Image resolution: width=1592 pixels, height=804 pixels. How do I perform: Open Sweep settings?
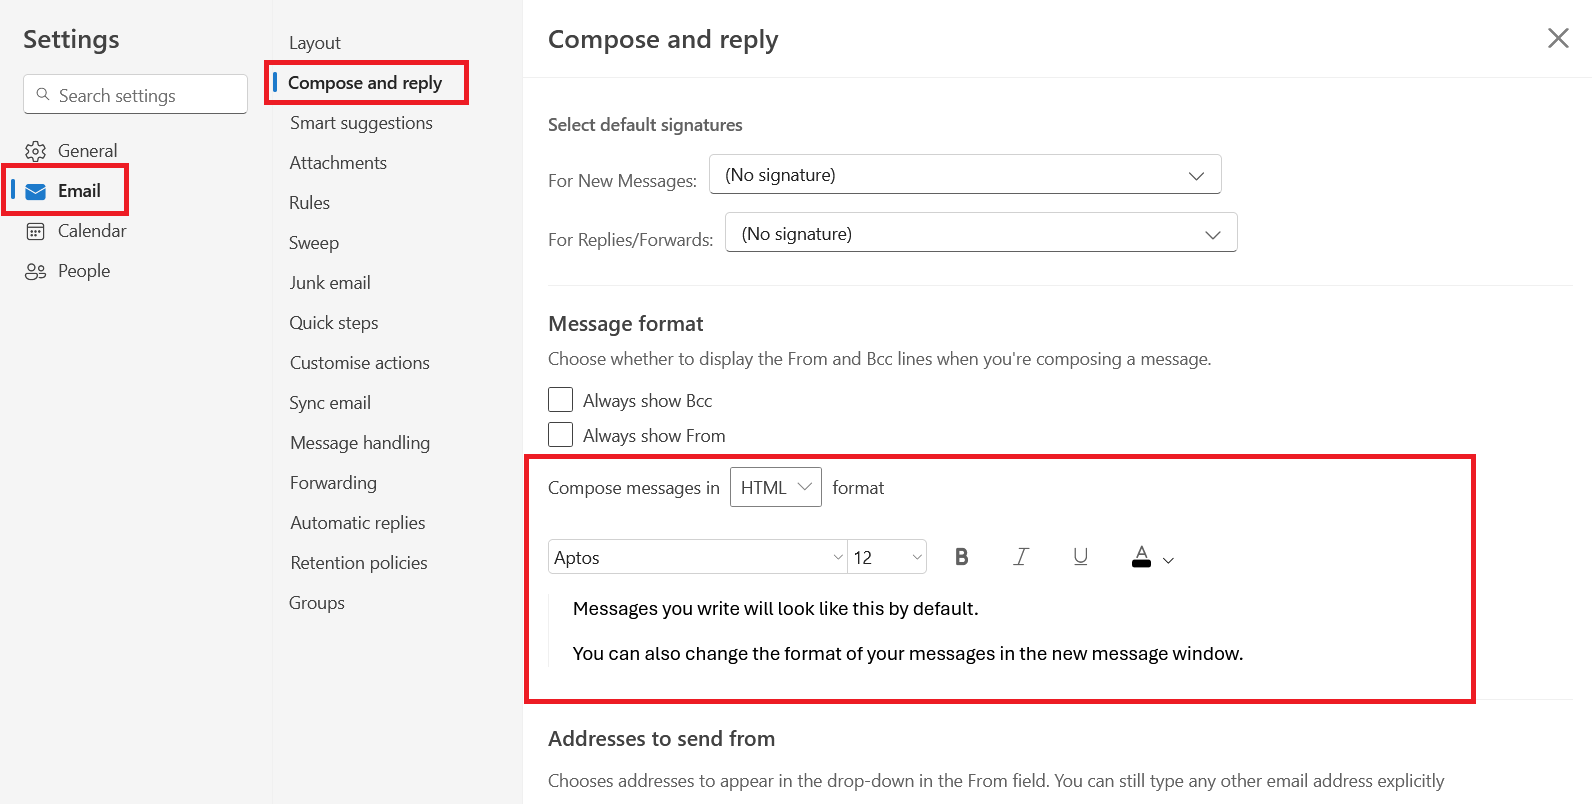314,243
